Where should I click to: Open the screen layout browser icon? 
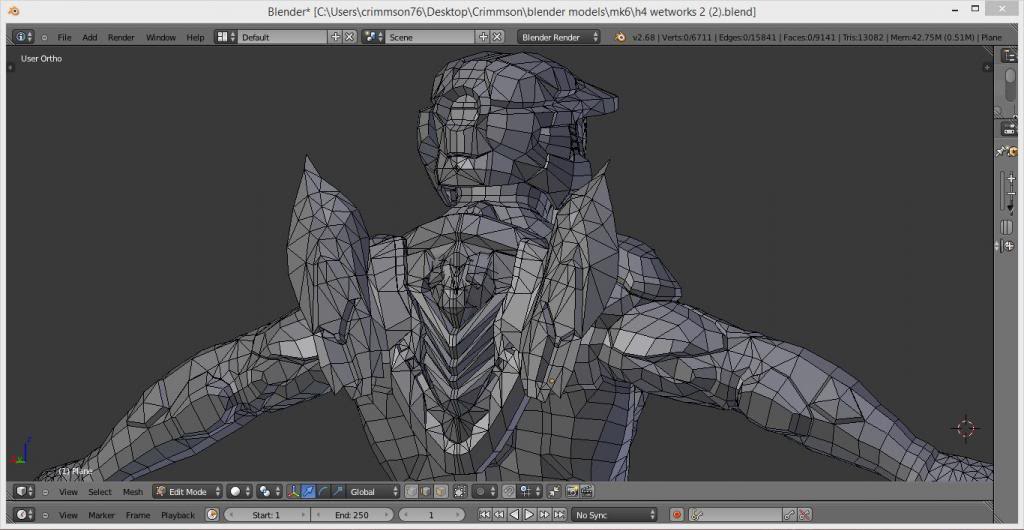click(225, 37)
